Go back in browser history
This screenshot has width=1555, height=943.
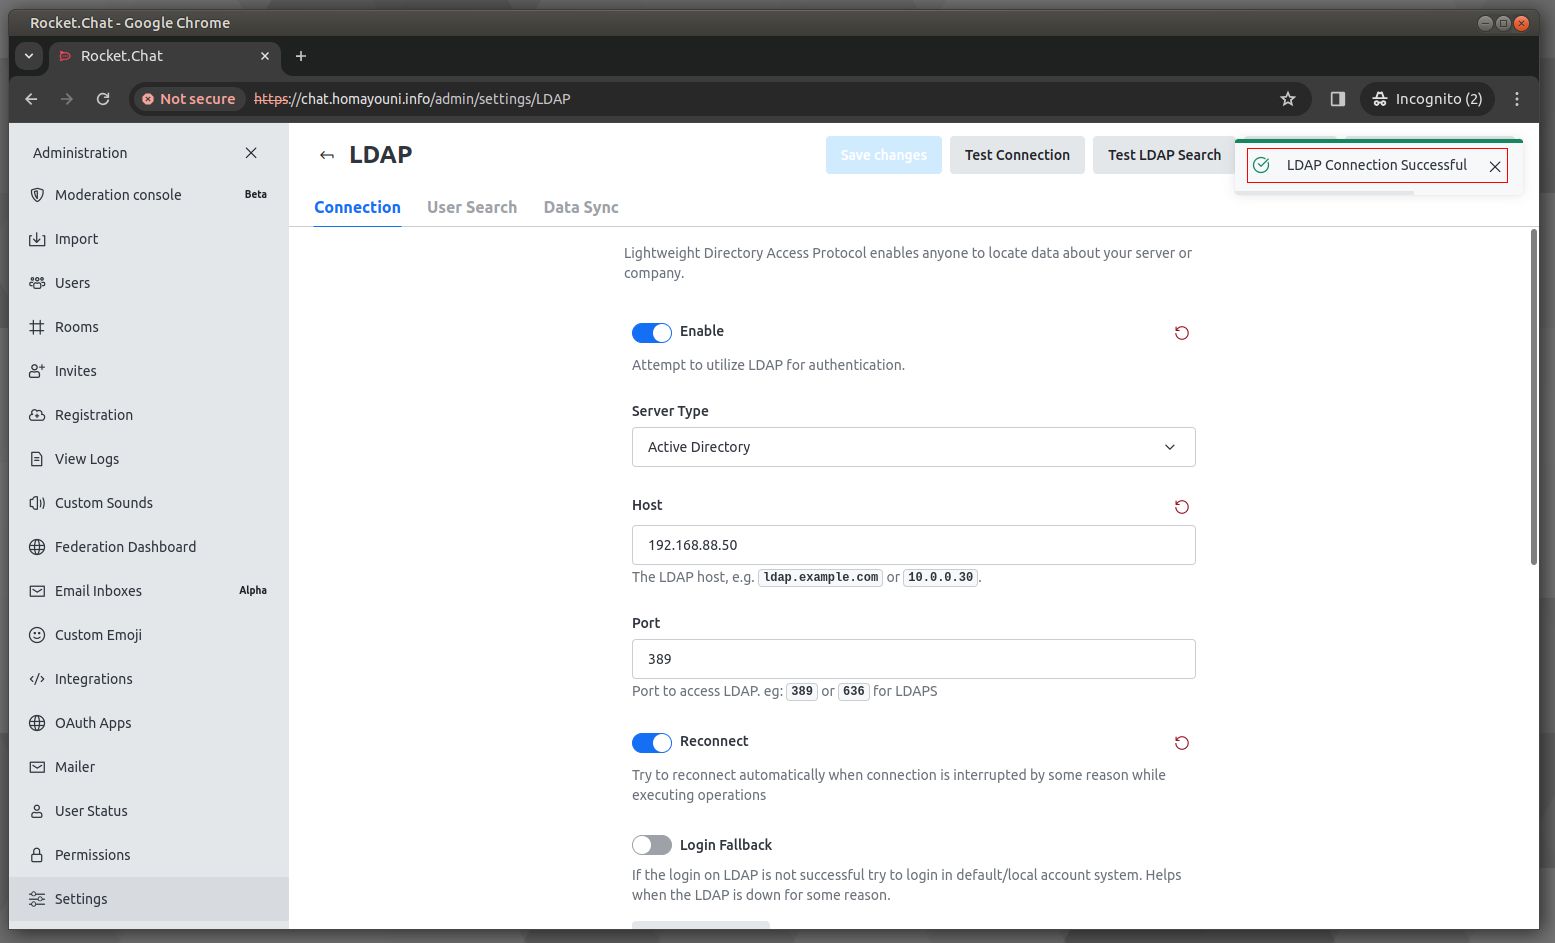(31, 99)
